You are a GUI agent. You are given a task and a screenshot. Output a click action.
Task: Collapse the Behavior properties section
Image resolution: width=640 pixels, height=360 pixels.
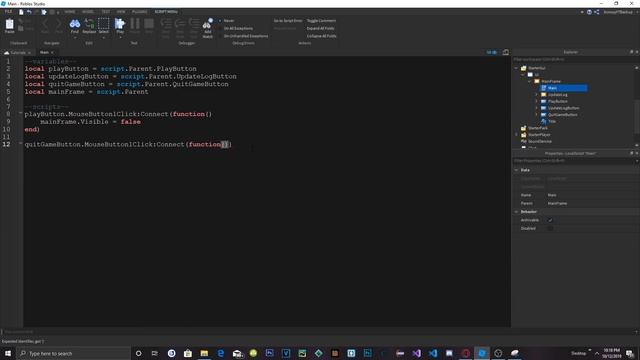point(516,212)
